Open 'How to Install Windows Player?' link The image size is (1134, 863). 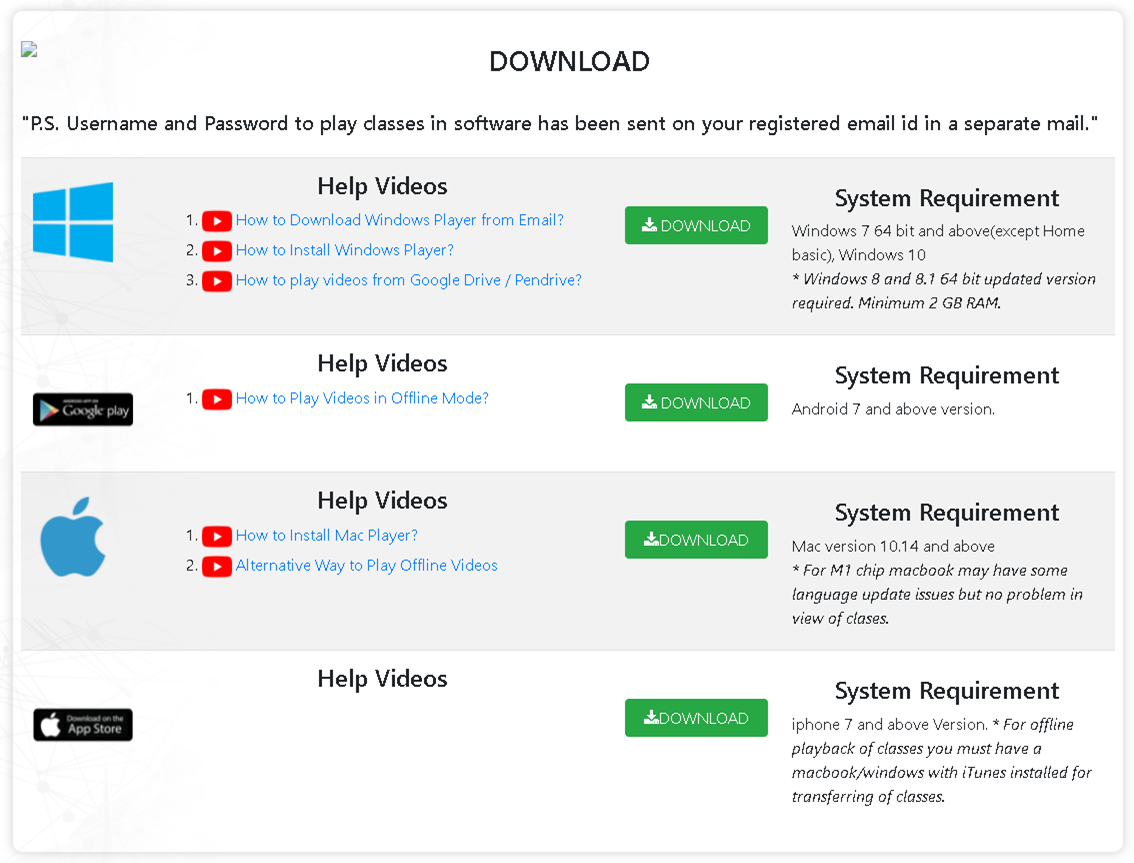(x=345, y=250)
